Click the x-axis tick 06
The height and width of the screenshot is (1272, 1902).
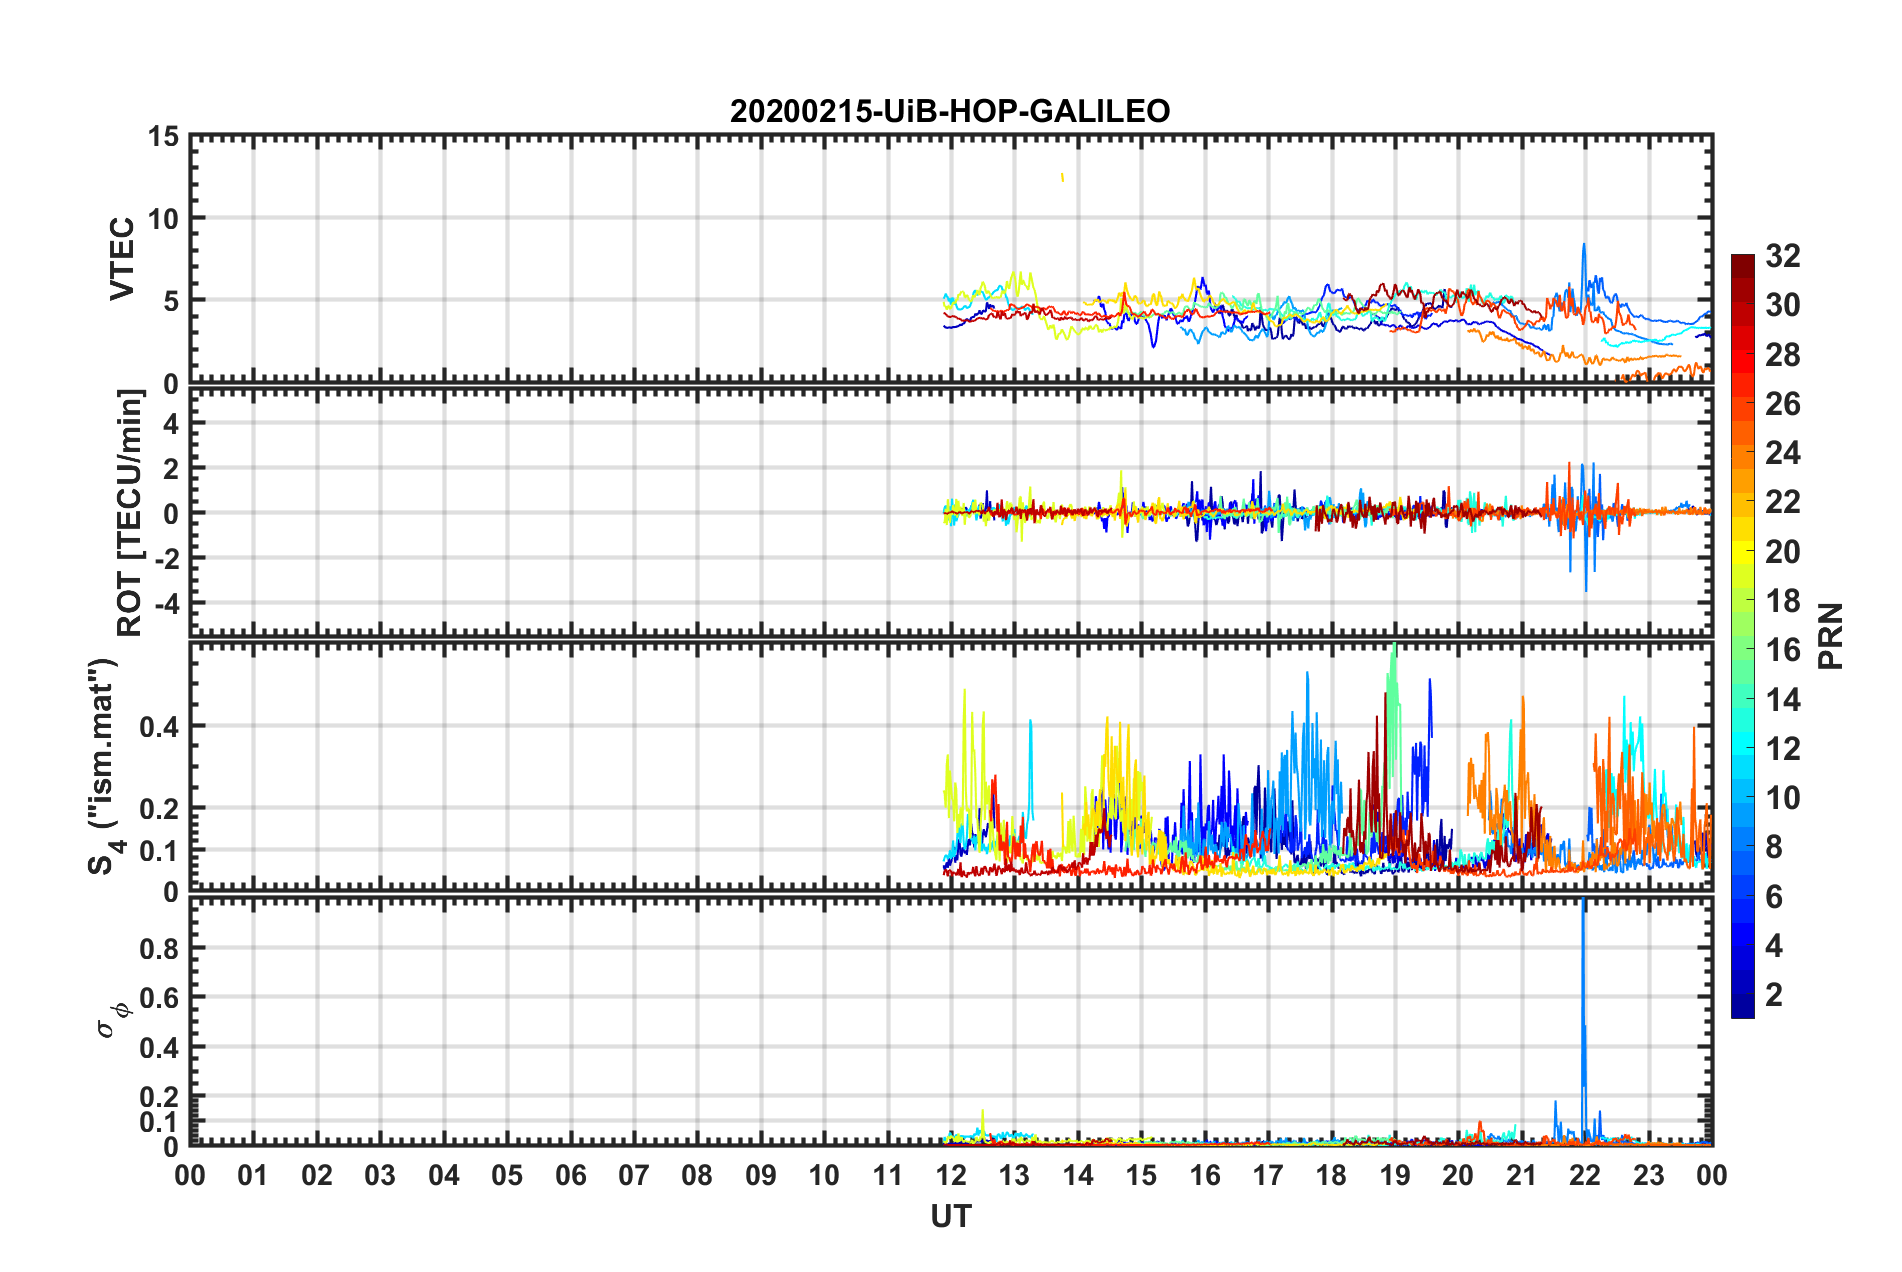pyautogui.click(x=571, y=1175)
